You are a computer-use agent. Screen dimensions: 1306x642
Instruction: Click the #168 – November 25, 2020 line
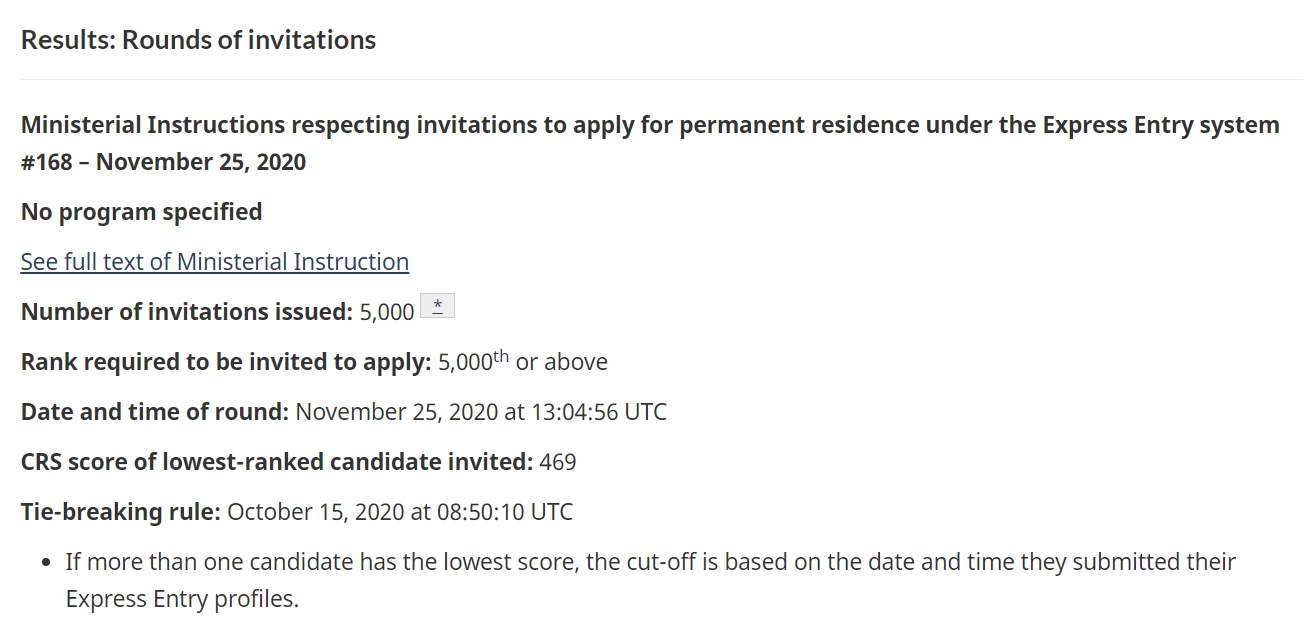164,162
